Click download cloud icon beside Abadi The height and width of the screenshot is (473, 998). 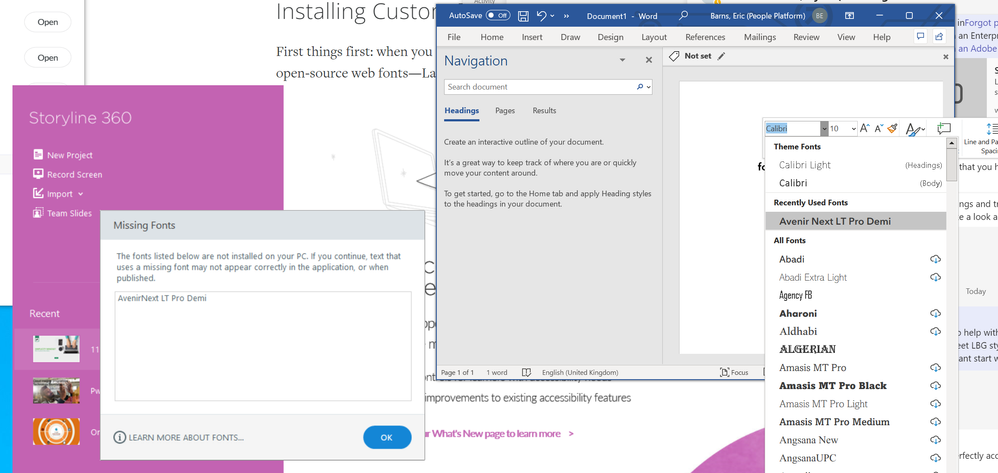[935, 259]
